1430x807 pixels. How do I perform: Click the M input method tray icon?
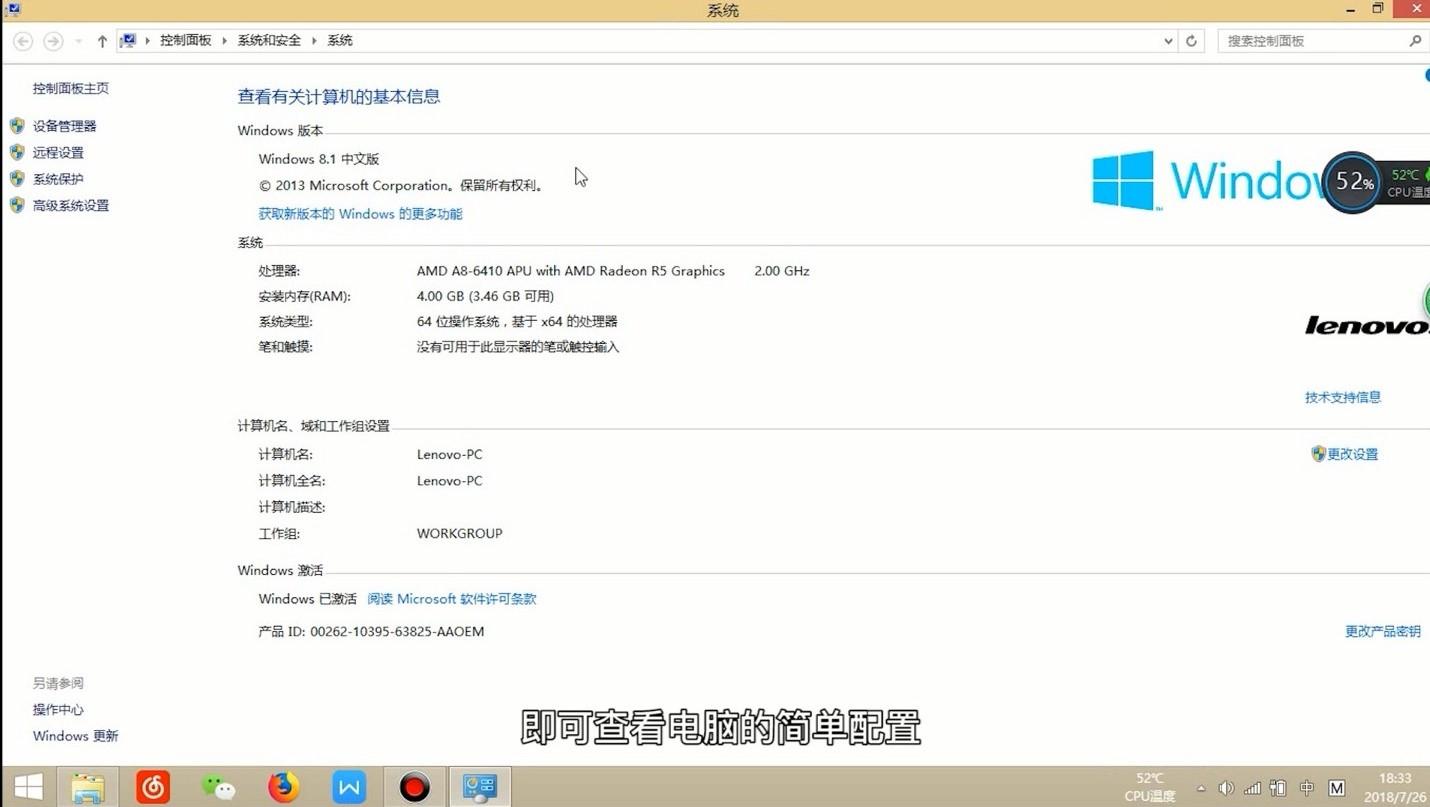click(x=1337, y=788)
